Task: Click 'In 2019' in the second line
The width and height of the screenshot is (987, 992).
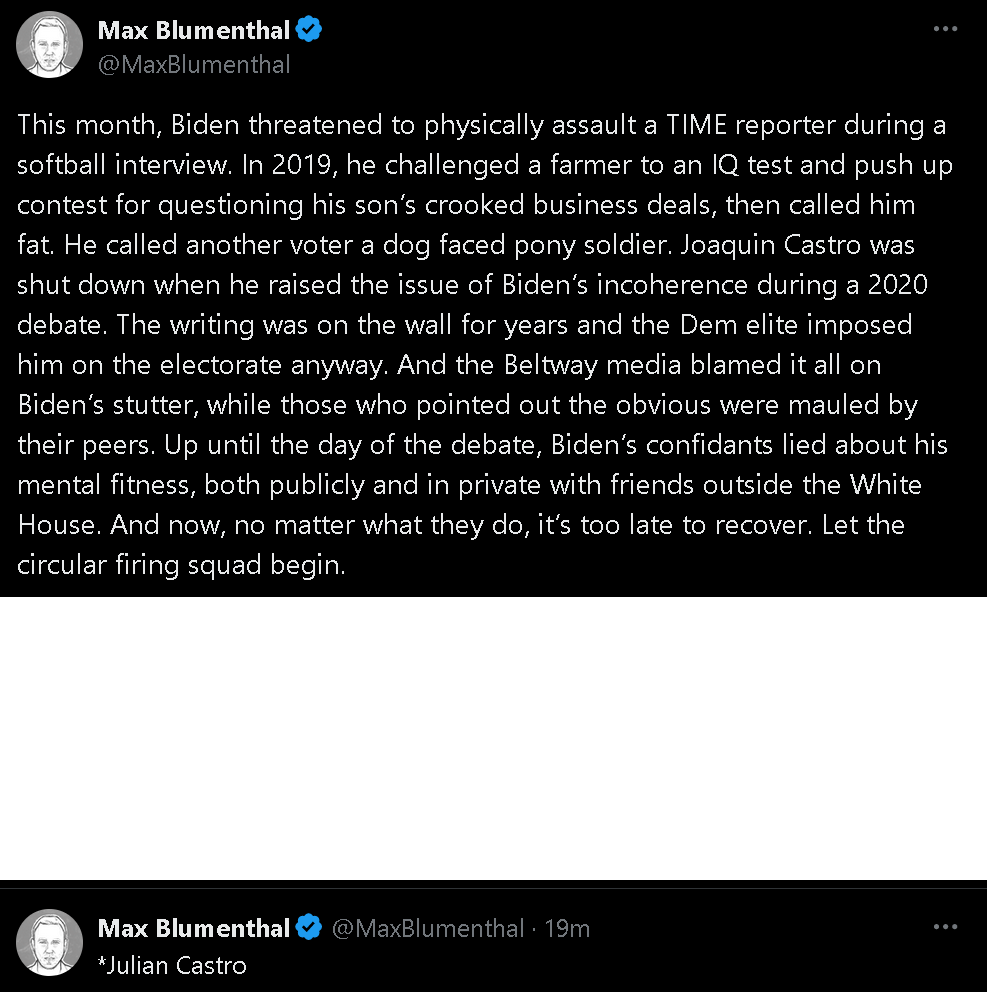Action: point(289,164)
